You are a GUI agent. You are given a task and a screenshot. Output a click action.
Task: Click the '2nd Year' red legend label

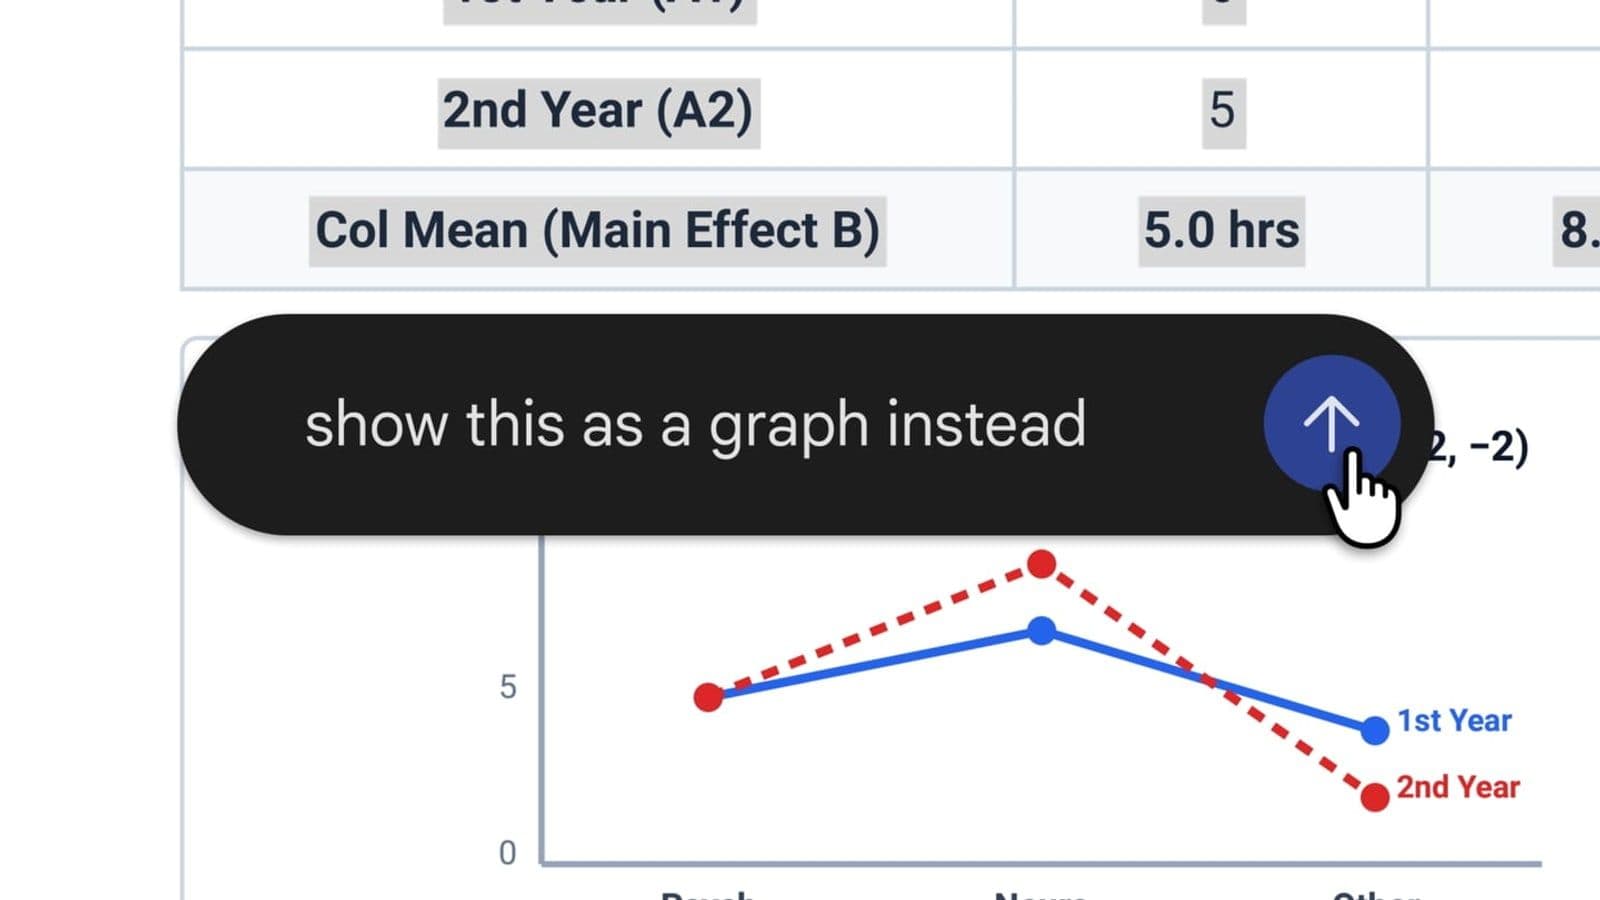click(x=1458, y=787)
